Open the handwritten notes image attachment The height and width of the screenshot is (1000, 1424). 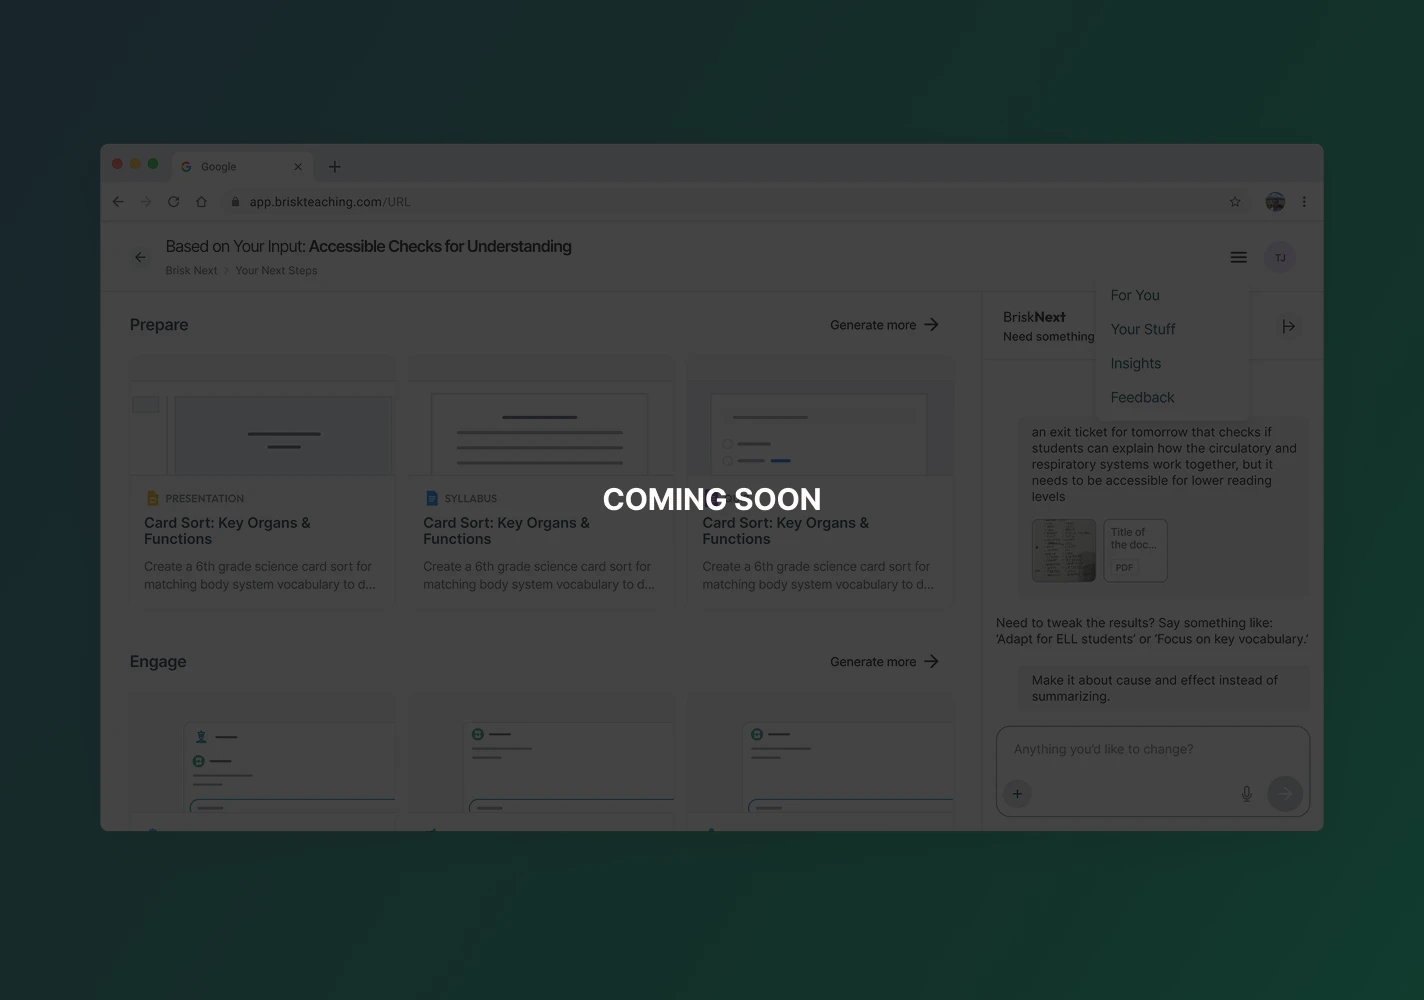[x=1064, y=550]
